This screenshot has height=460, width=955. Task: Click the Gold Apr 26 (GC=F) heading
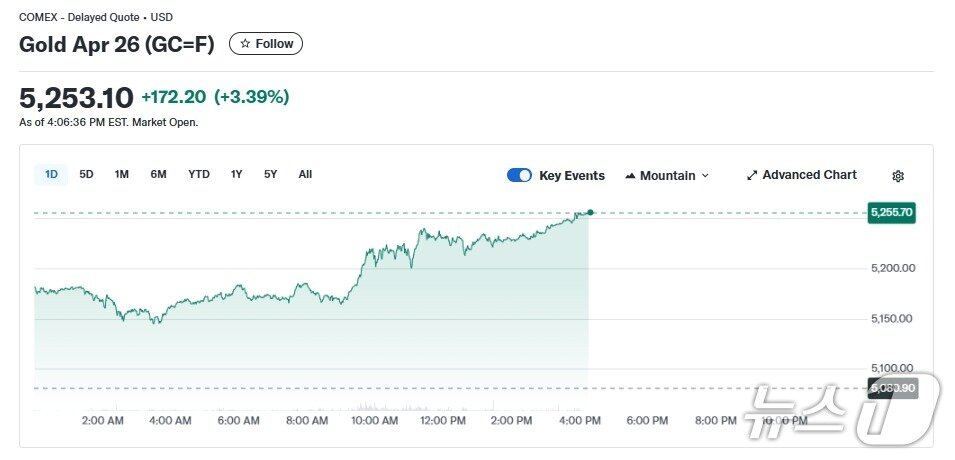click(x=117, y=45)
